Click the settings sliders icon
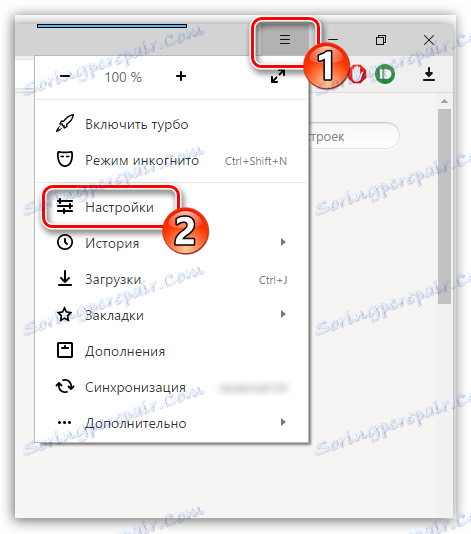 [65, 206]
